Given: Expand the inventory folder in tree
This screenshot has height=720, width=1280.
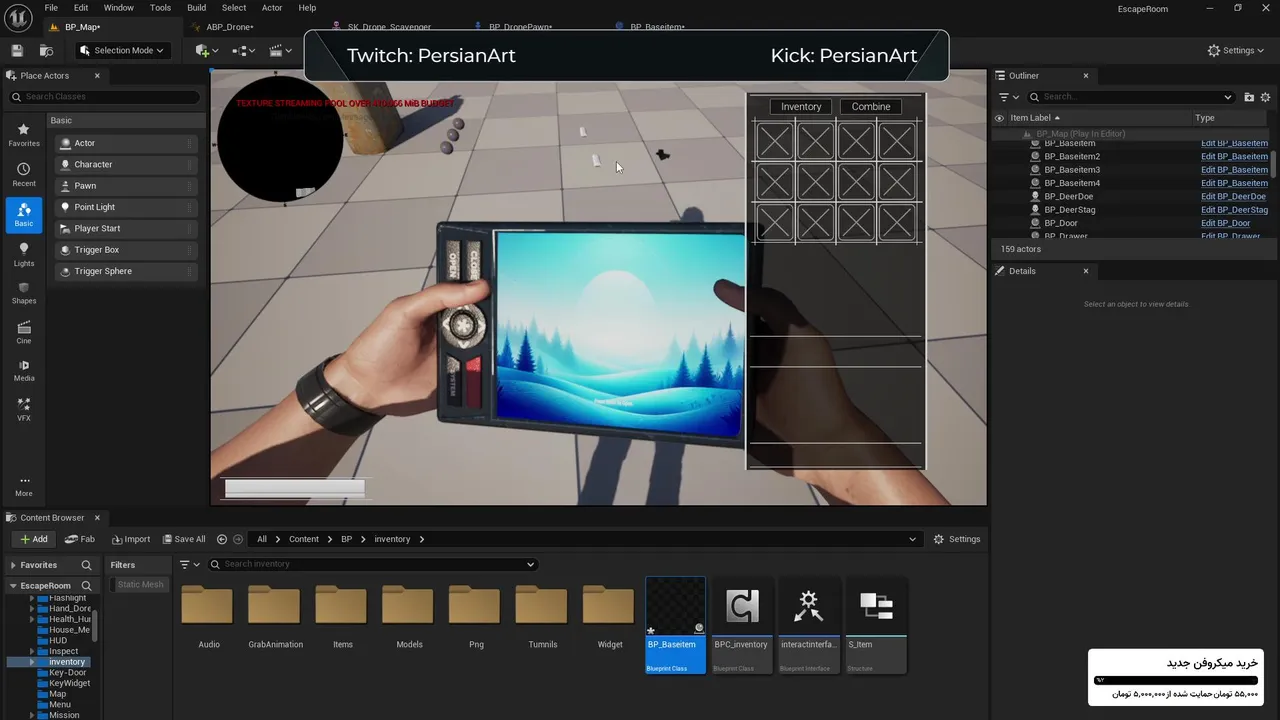Looking at the screenshot, I should [32, 662].
